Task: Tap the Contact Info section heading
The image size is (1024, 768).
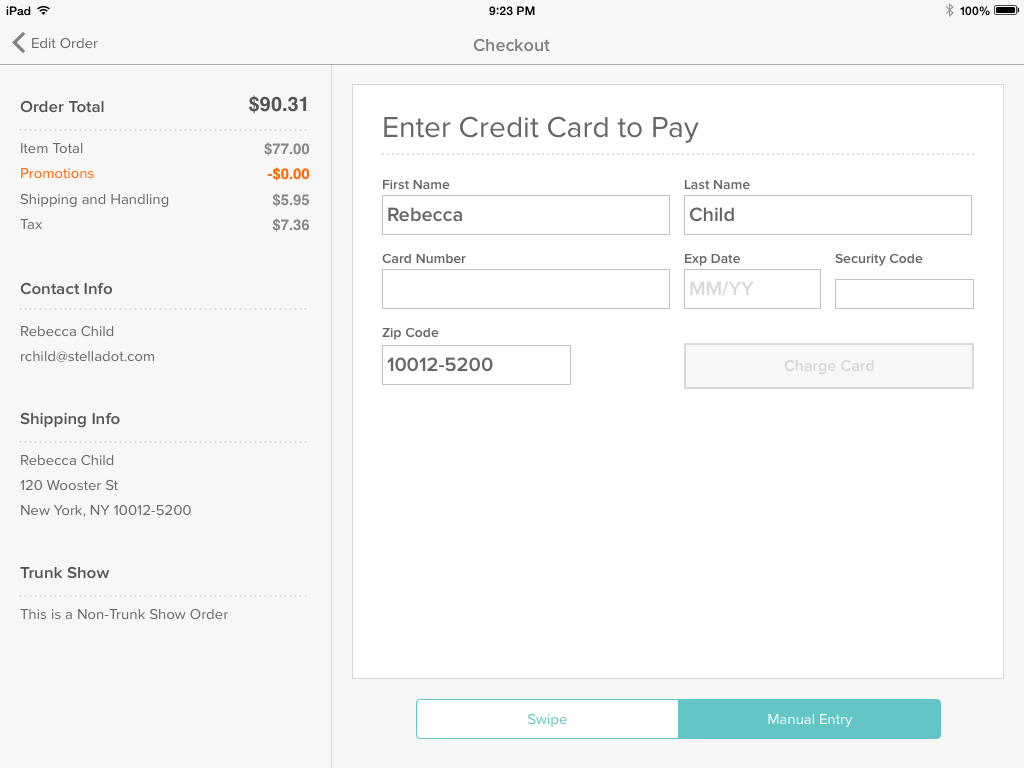Action: 66,289
